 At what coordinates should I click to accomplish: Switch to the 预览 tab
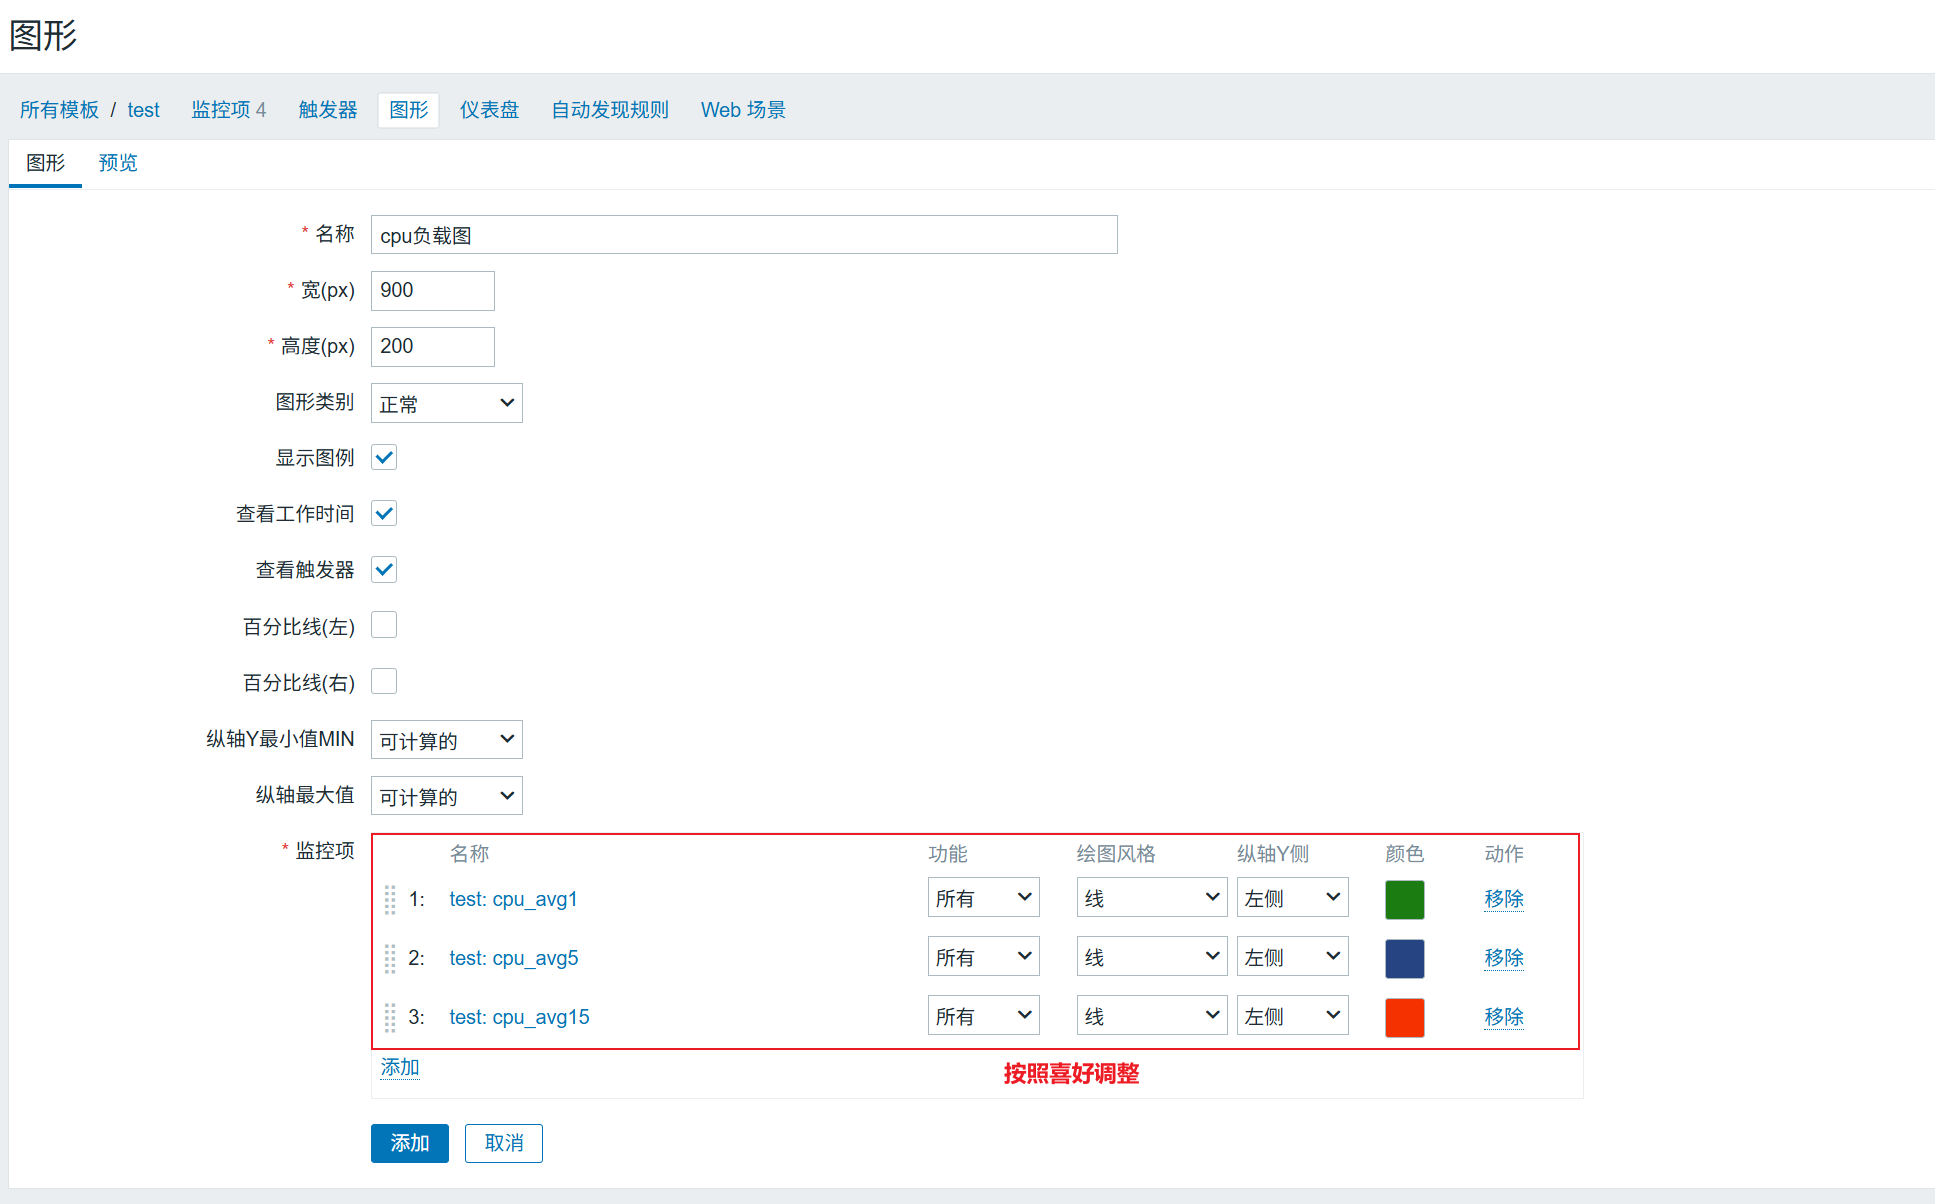(118, 163)
